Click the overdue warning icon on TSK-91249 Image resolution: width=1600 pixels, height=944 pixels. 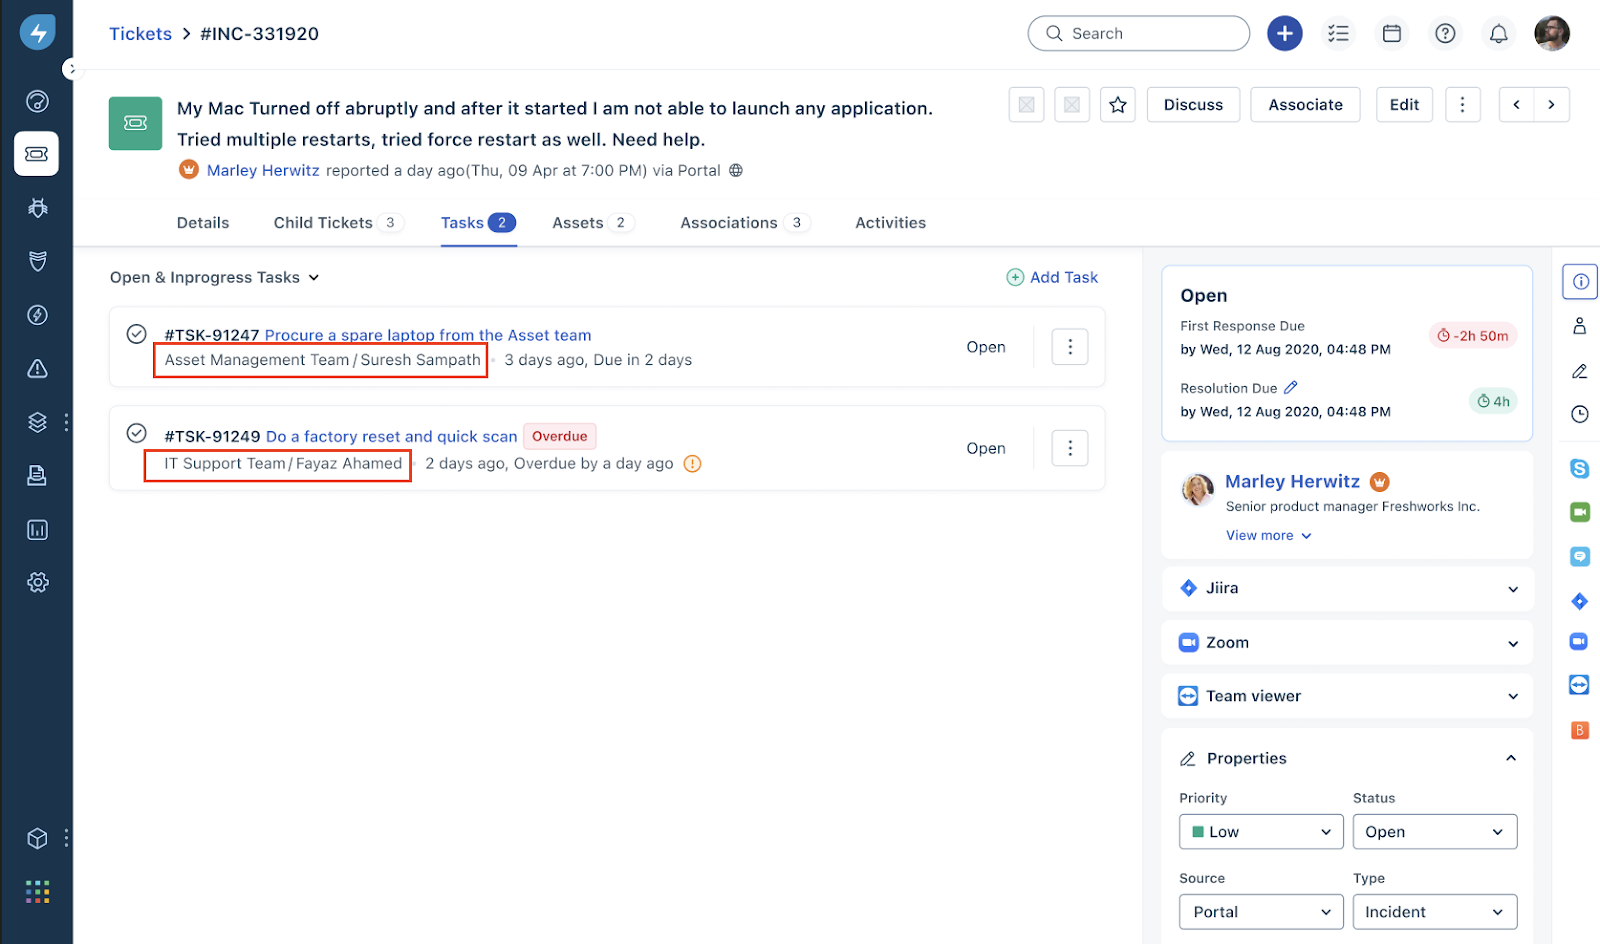[x=692, y=463]
